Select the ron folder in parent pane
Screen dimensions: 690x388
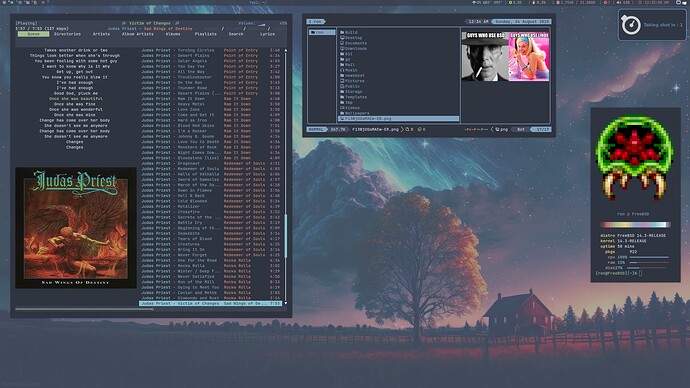point(322,32)
